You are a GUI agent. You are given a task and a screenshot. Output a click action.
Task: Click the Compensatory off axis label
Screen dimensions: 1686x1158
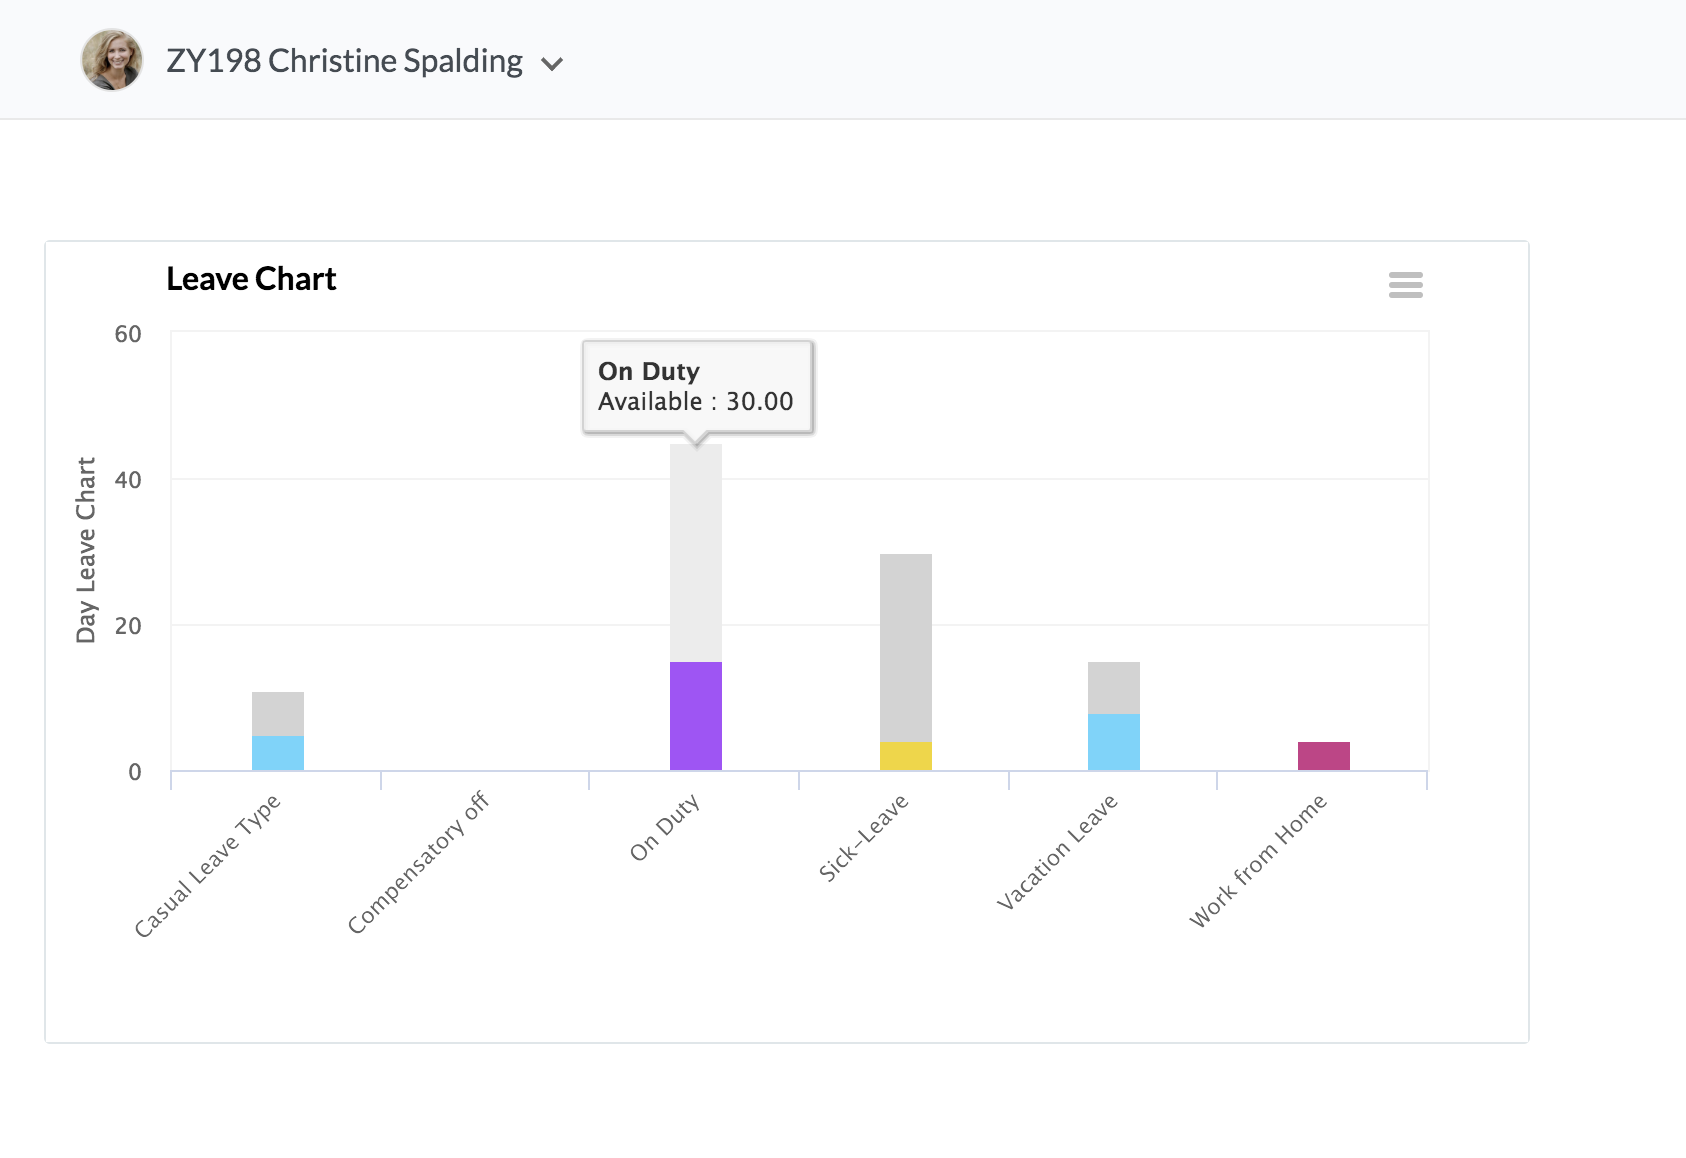419,862
